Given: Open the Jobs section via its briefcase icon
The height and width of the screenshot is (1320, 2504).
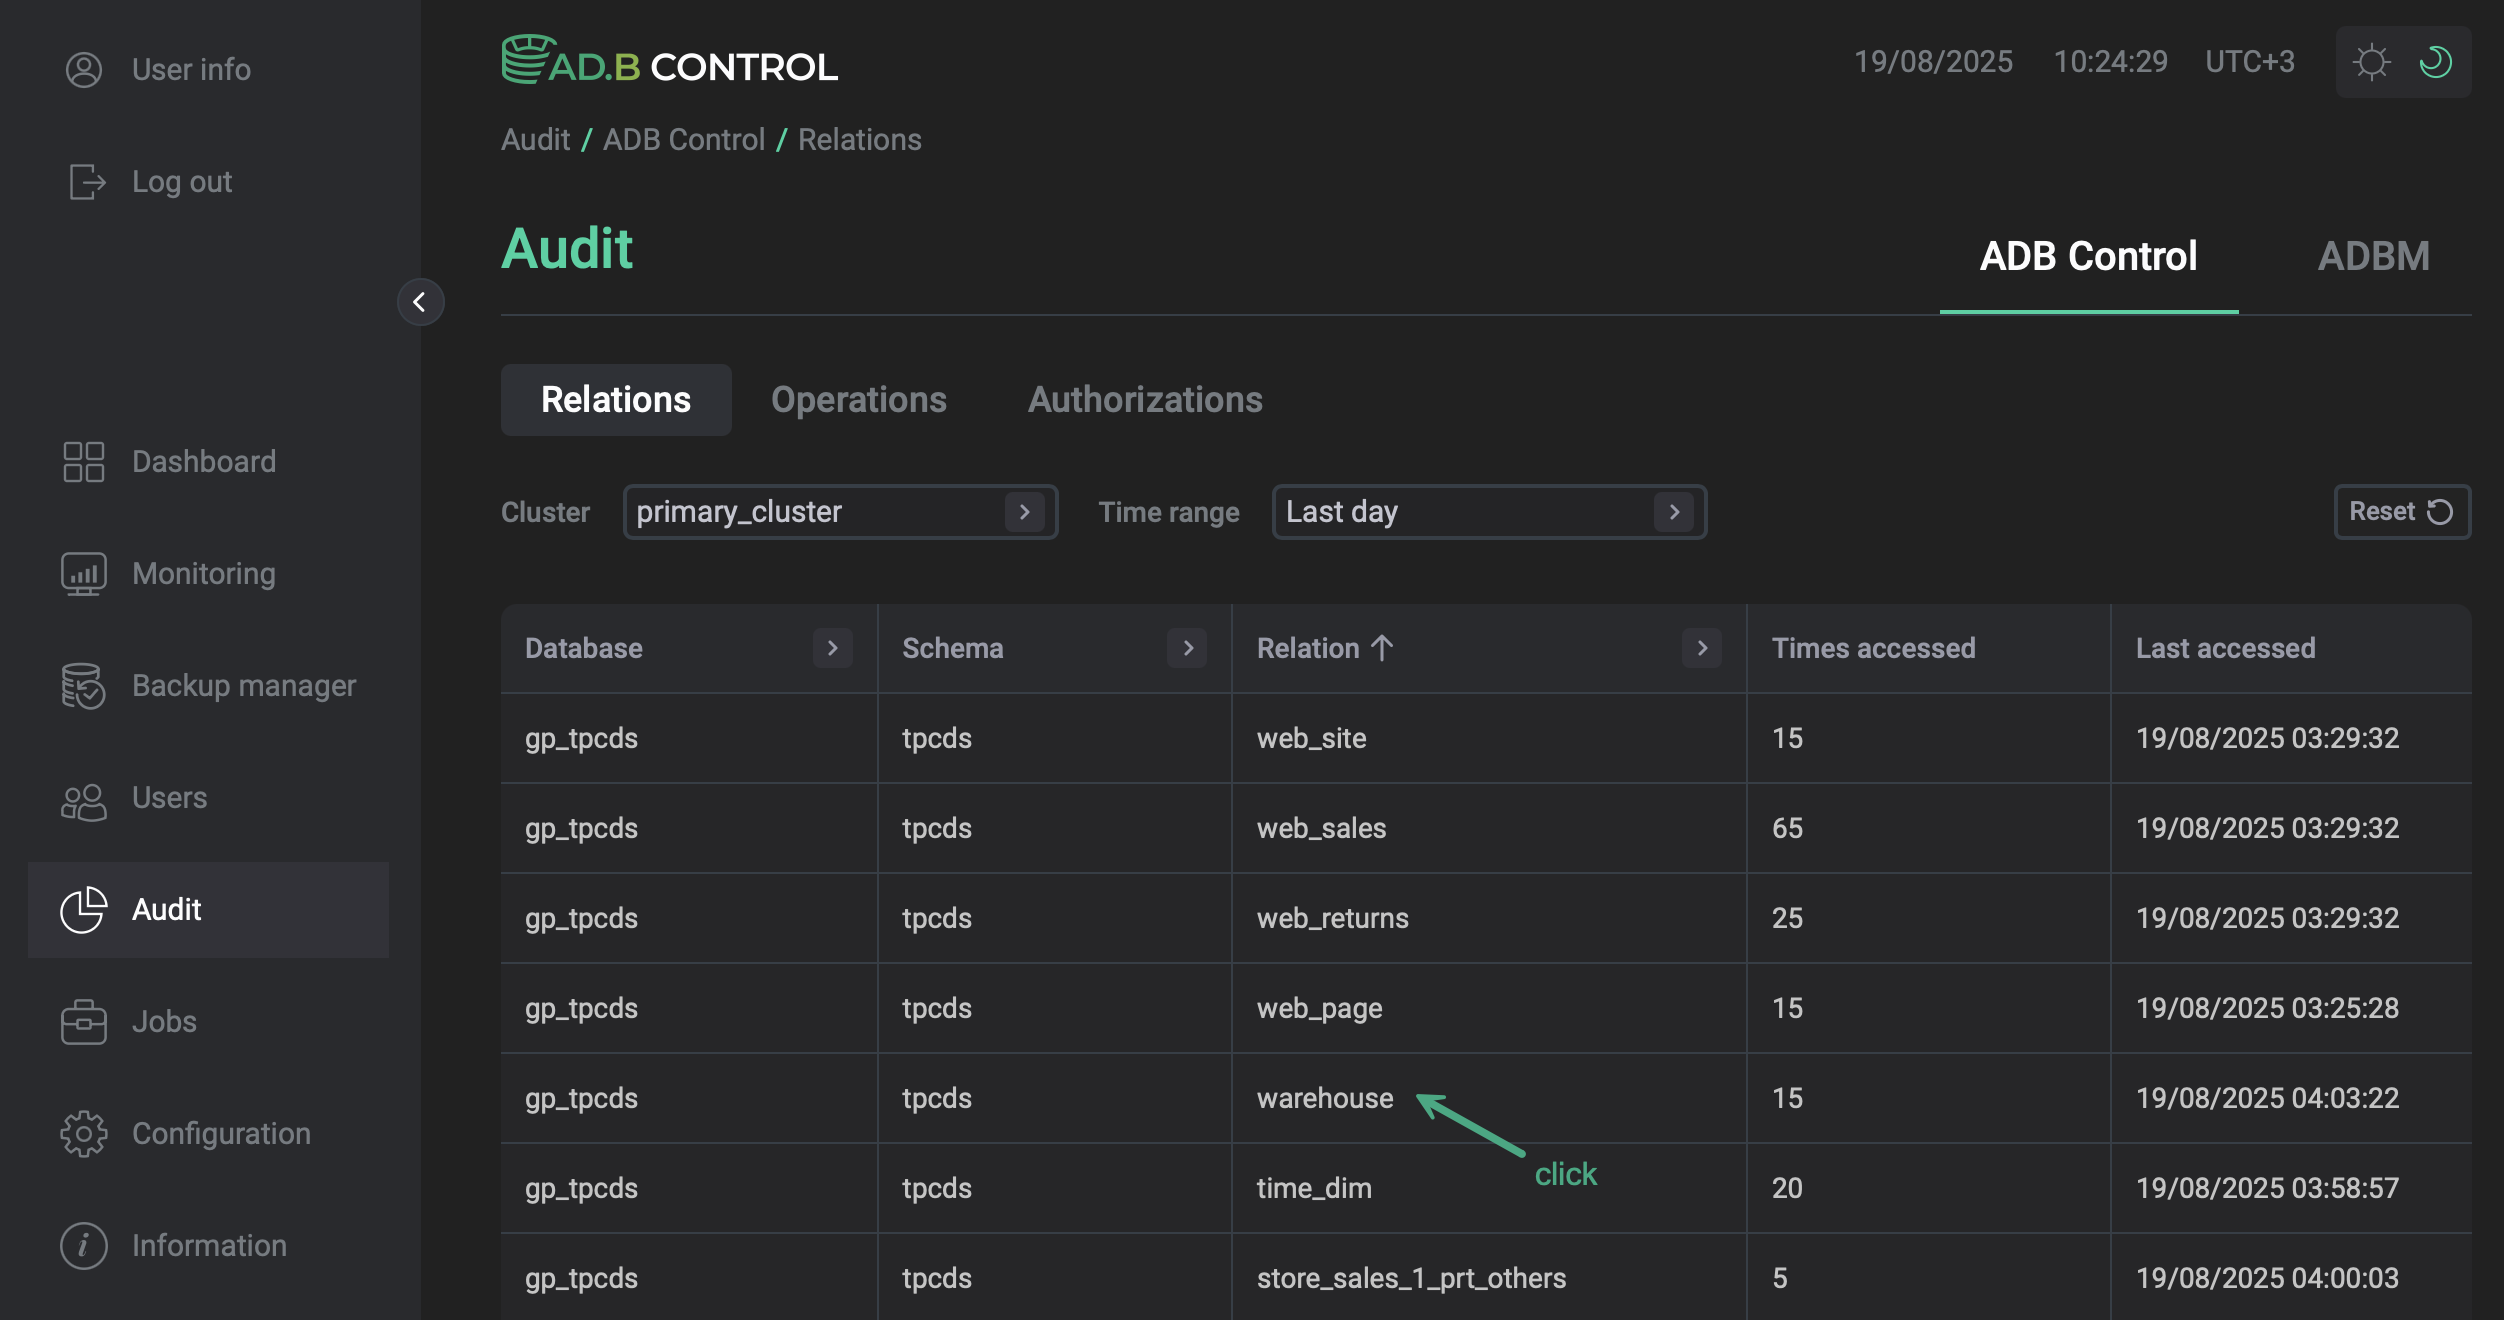Looking at the screenshot, I should click(x=84, y=1021).
